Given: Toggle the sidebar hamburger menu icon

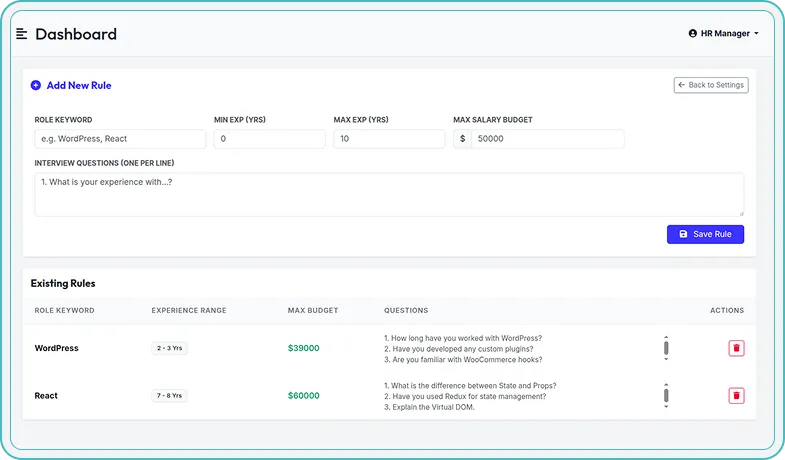Looking at the screenshot, I should [x=22, y=34].
